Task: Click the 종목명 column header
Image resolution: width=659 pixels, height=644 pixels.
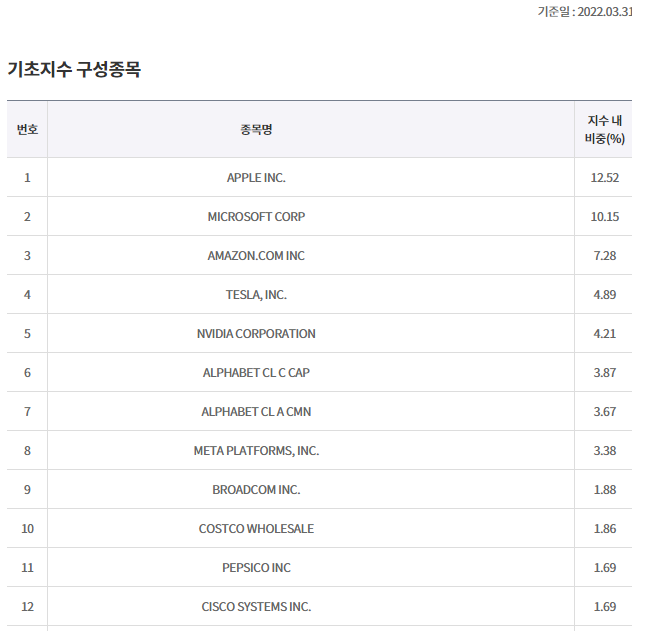Action: 256,129
